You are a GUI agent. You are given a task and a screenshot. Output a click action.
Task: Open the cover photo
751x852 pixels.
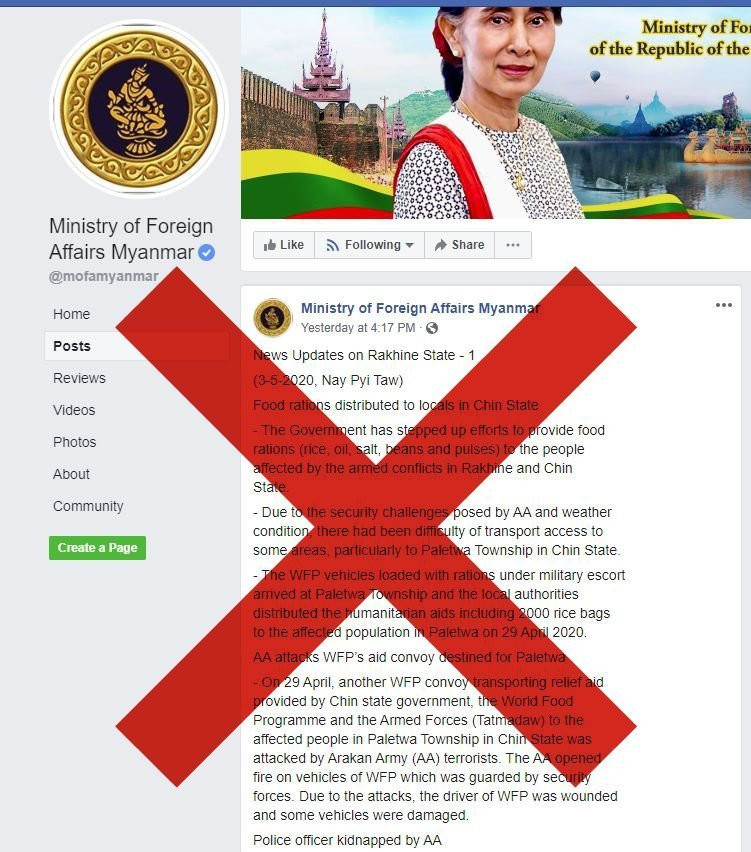(496, 112)
